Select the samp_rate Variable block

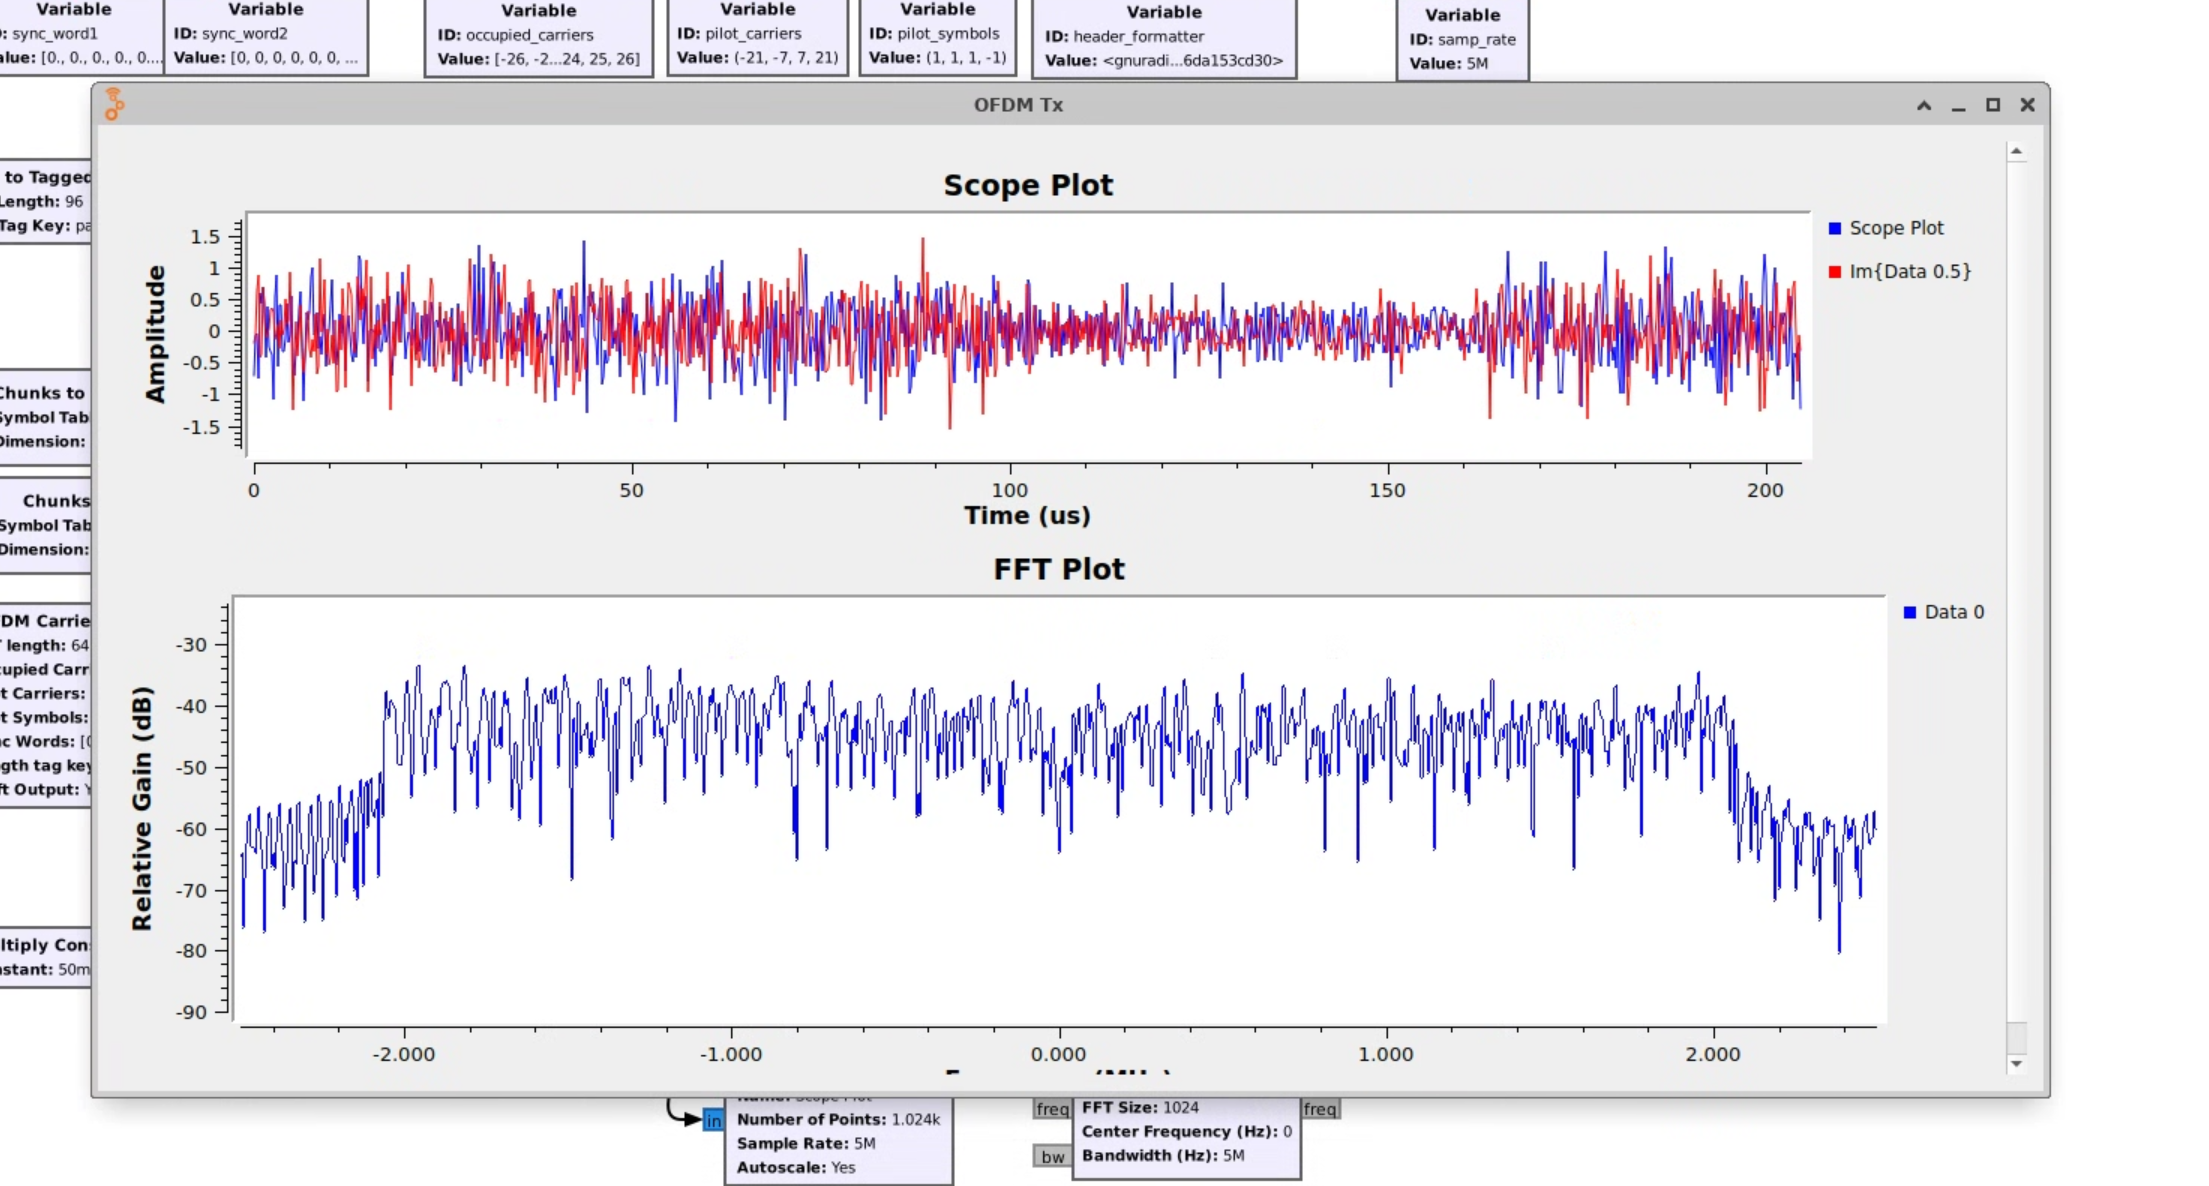1462,39
